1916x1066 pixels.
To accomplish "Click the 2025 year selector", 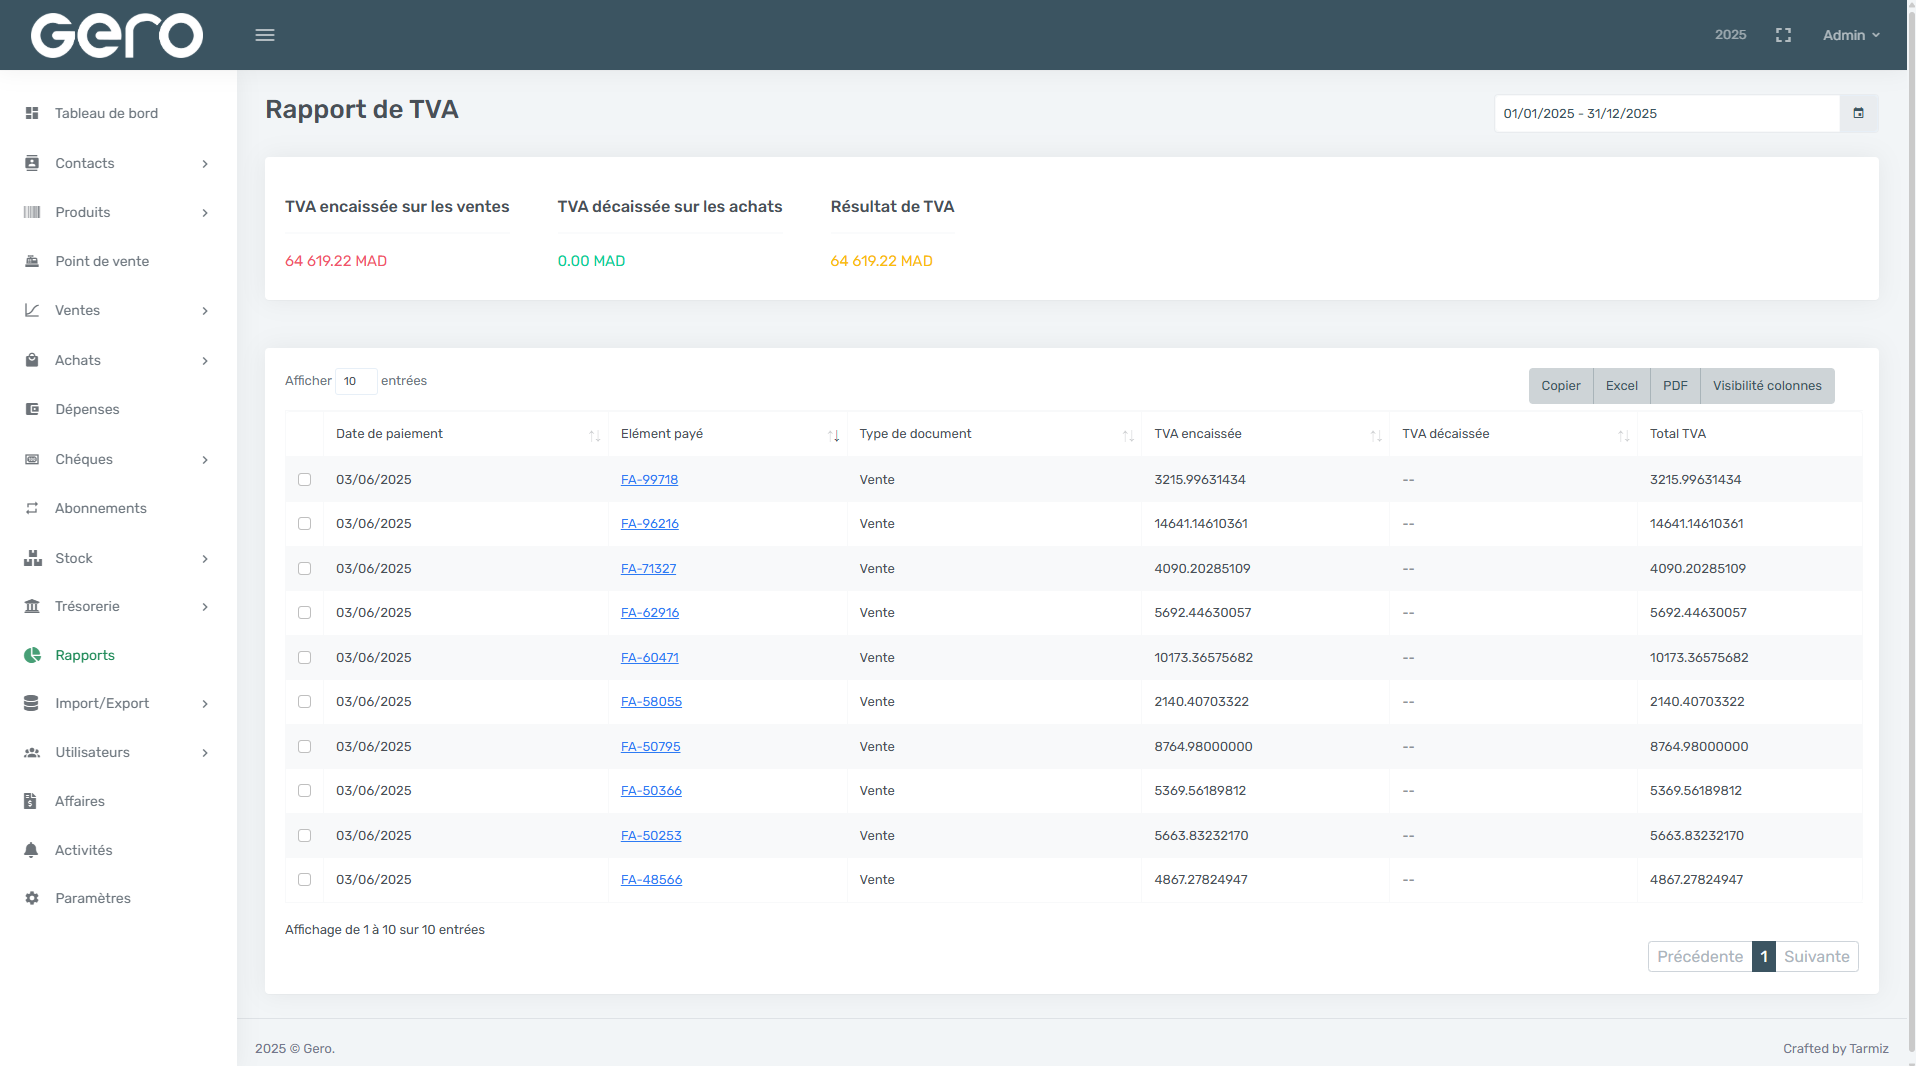I will coord(1730,35).
